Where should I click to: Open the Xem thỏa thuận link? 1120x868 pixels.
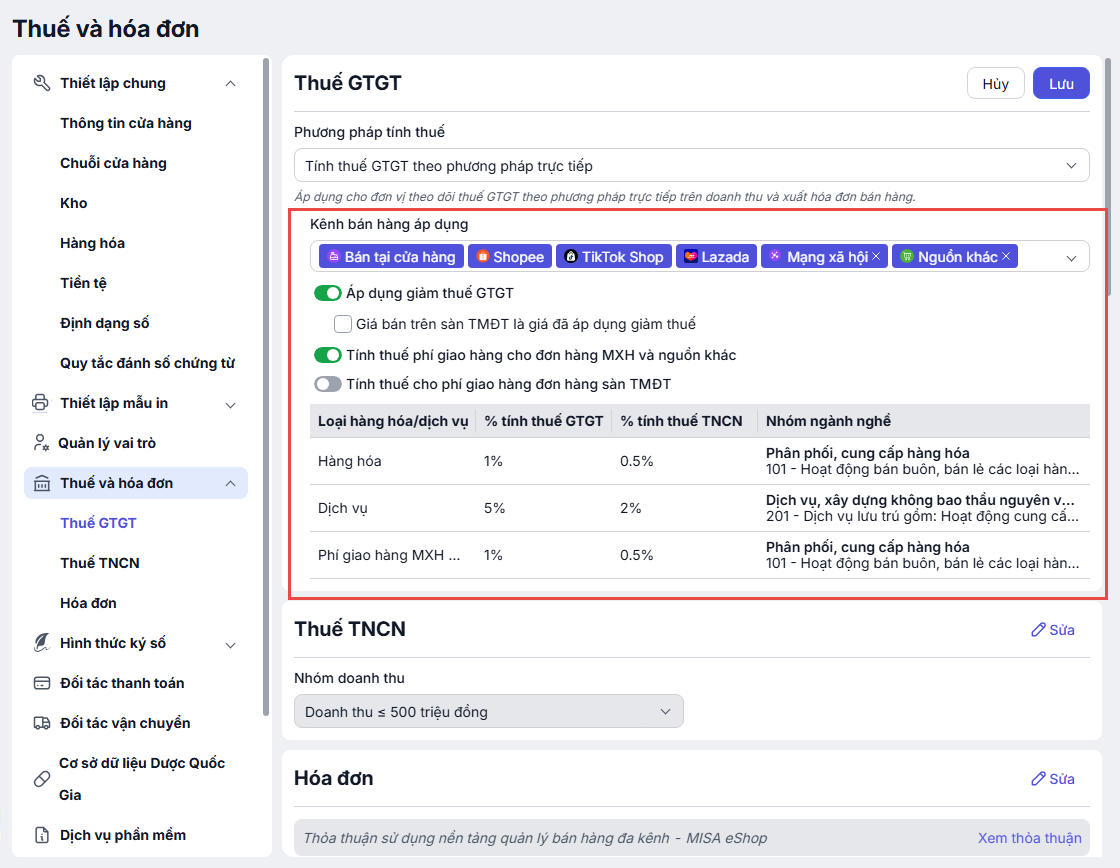[x=1029, y=838]
